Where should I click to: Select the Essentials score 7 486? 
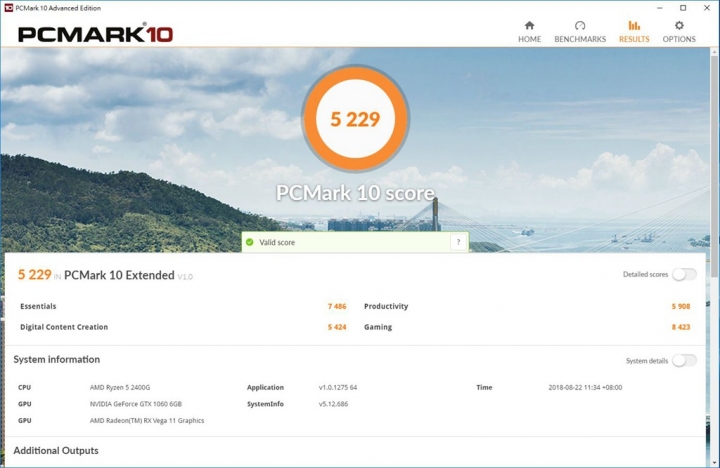pyautogui.click(x=337, y=306)
